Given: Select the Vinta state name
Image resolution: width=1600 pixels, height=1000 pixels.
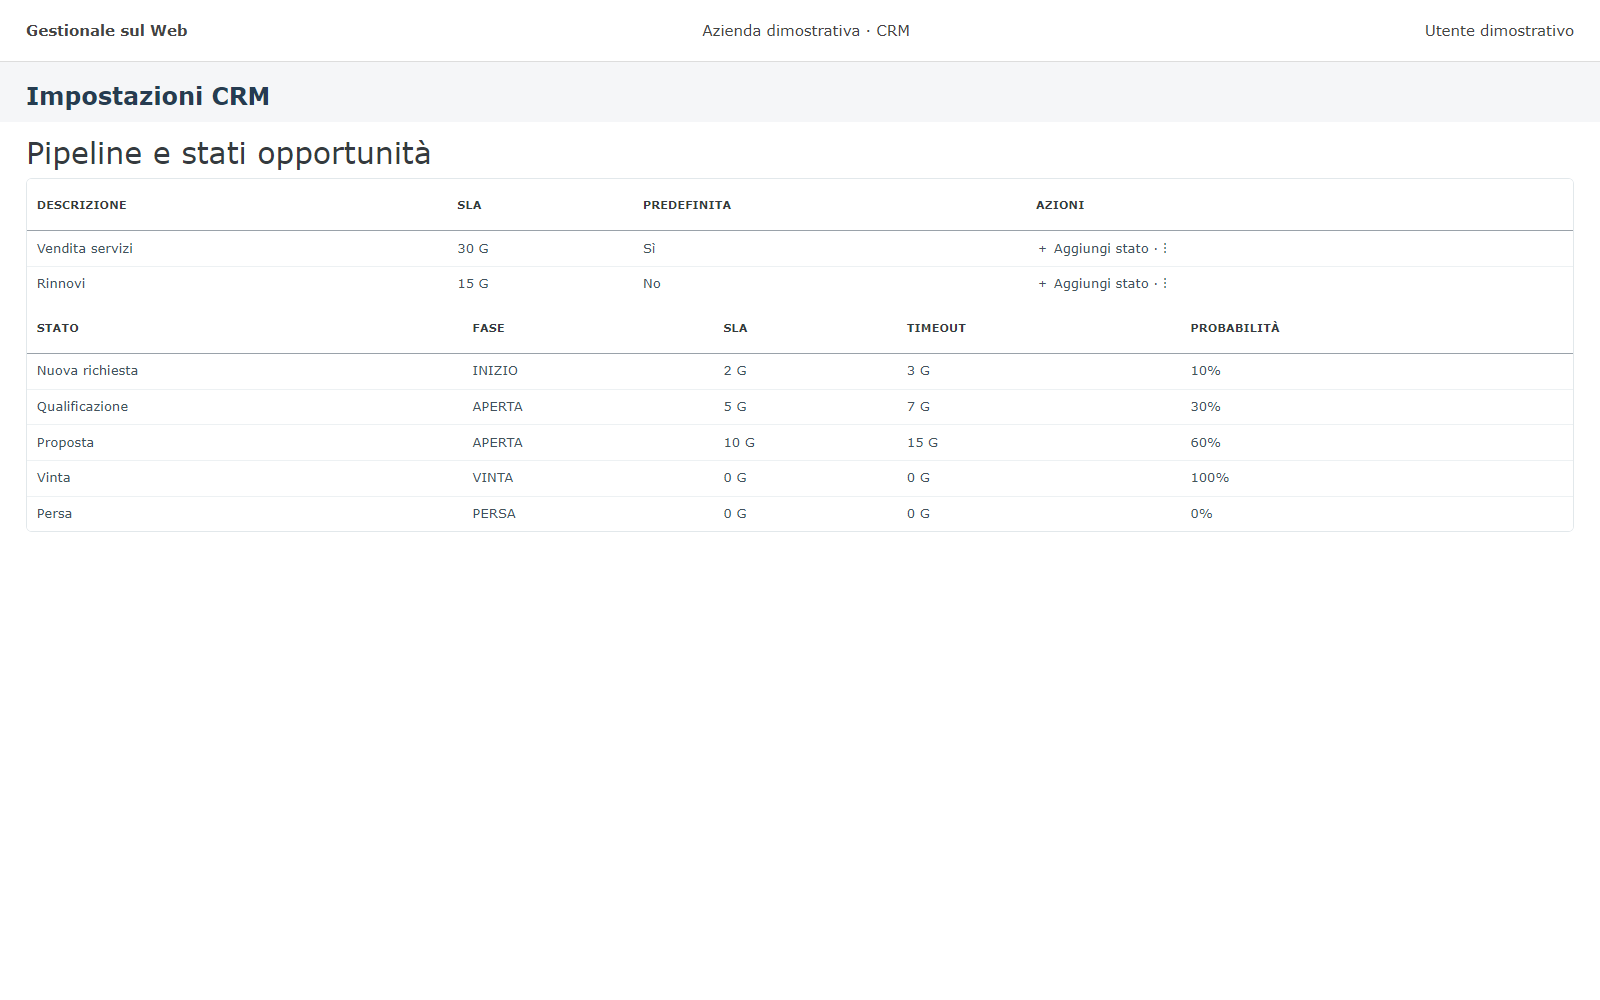Looking at the screenshot, I should (54, 478).
